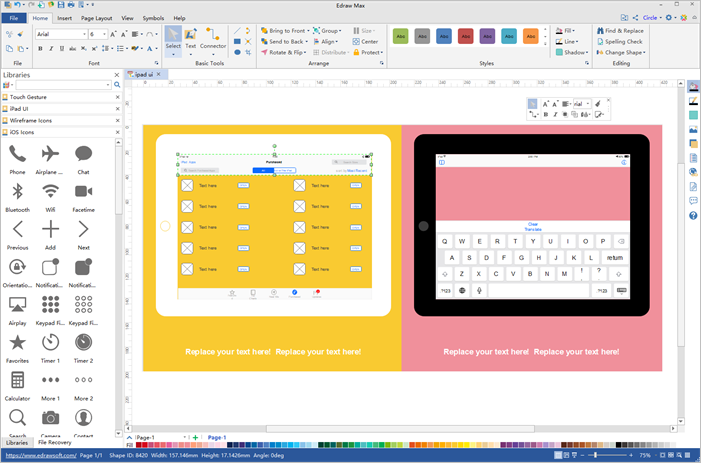This screenshot has height=463, width=701.
Task: Select the Favorites star icon
Action: tap(17, 342)
